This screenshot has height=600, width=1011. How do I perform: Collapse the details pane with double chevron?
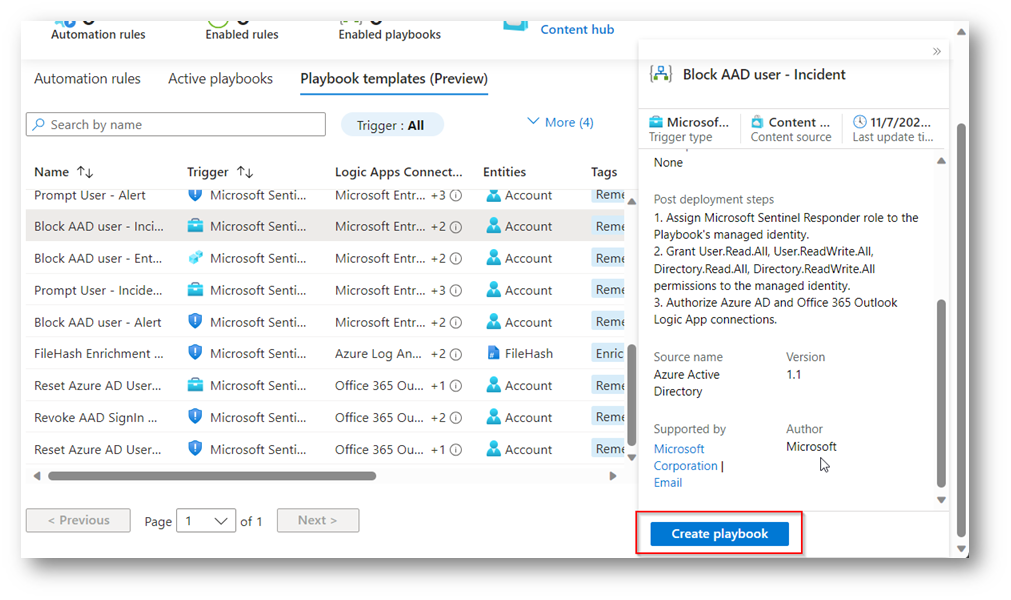(937, 52)
